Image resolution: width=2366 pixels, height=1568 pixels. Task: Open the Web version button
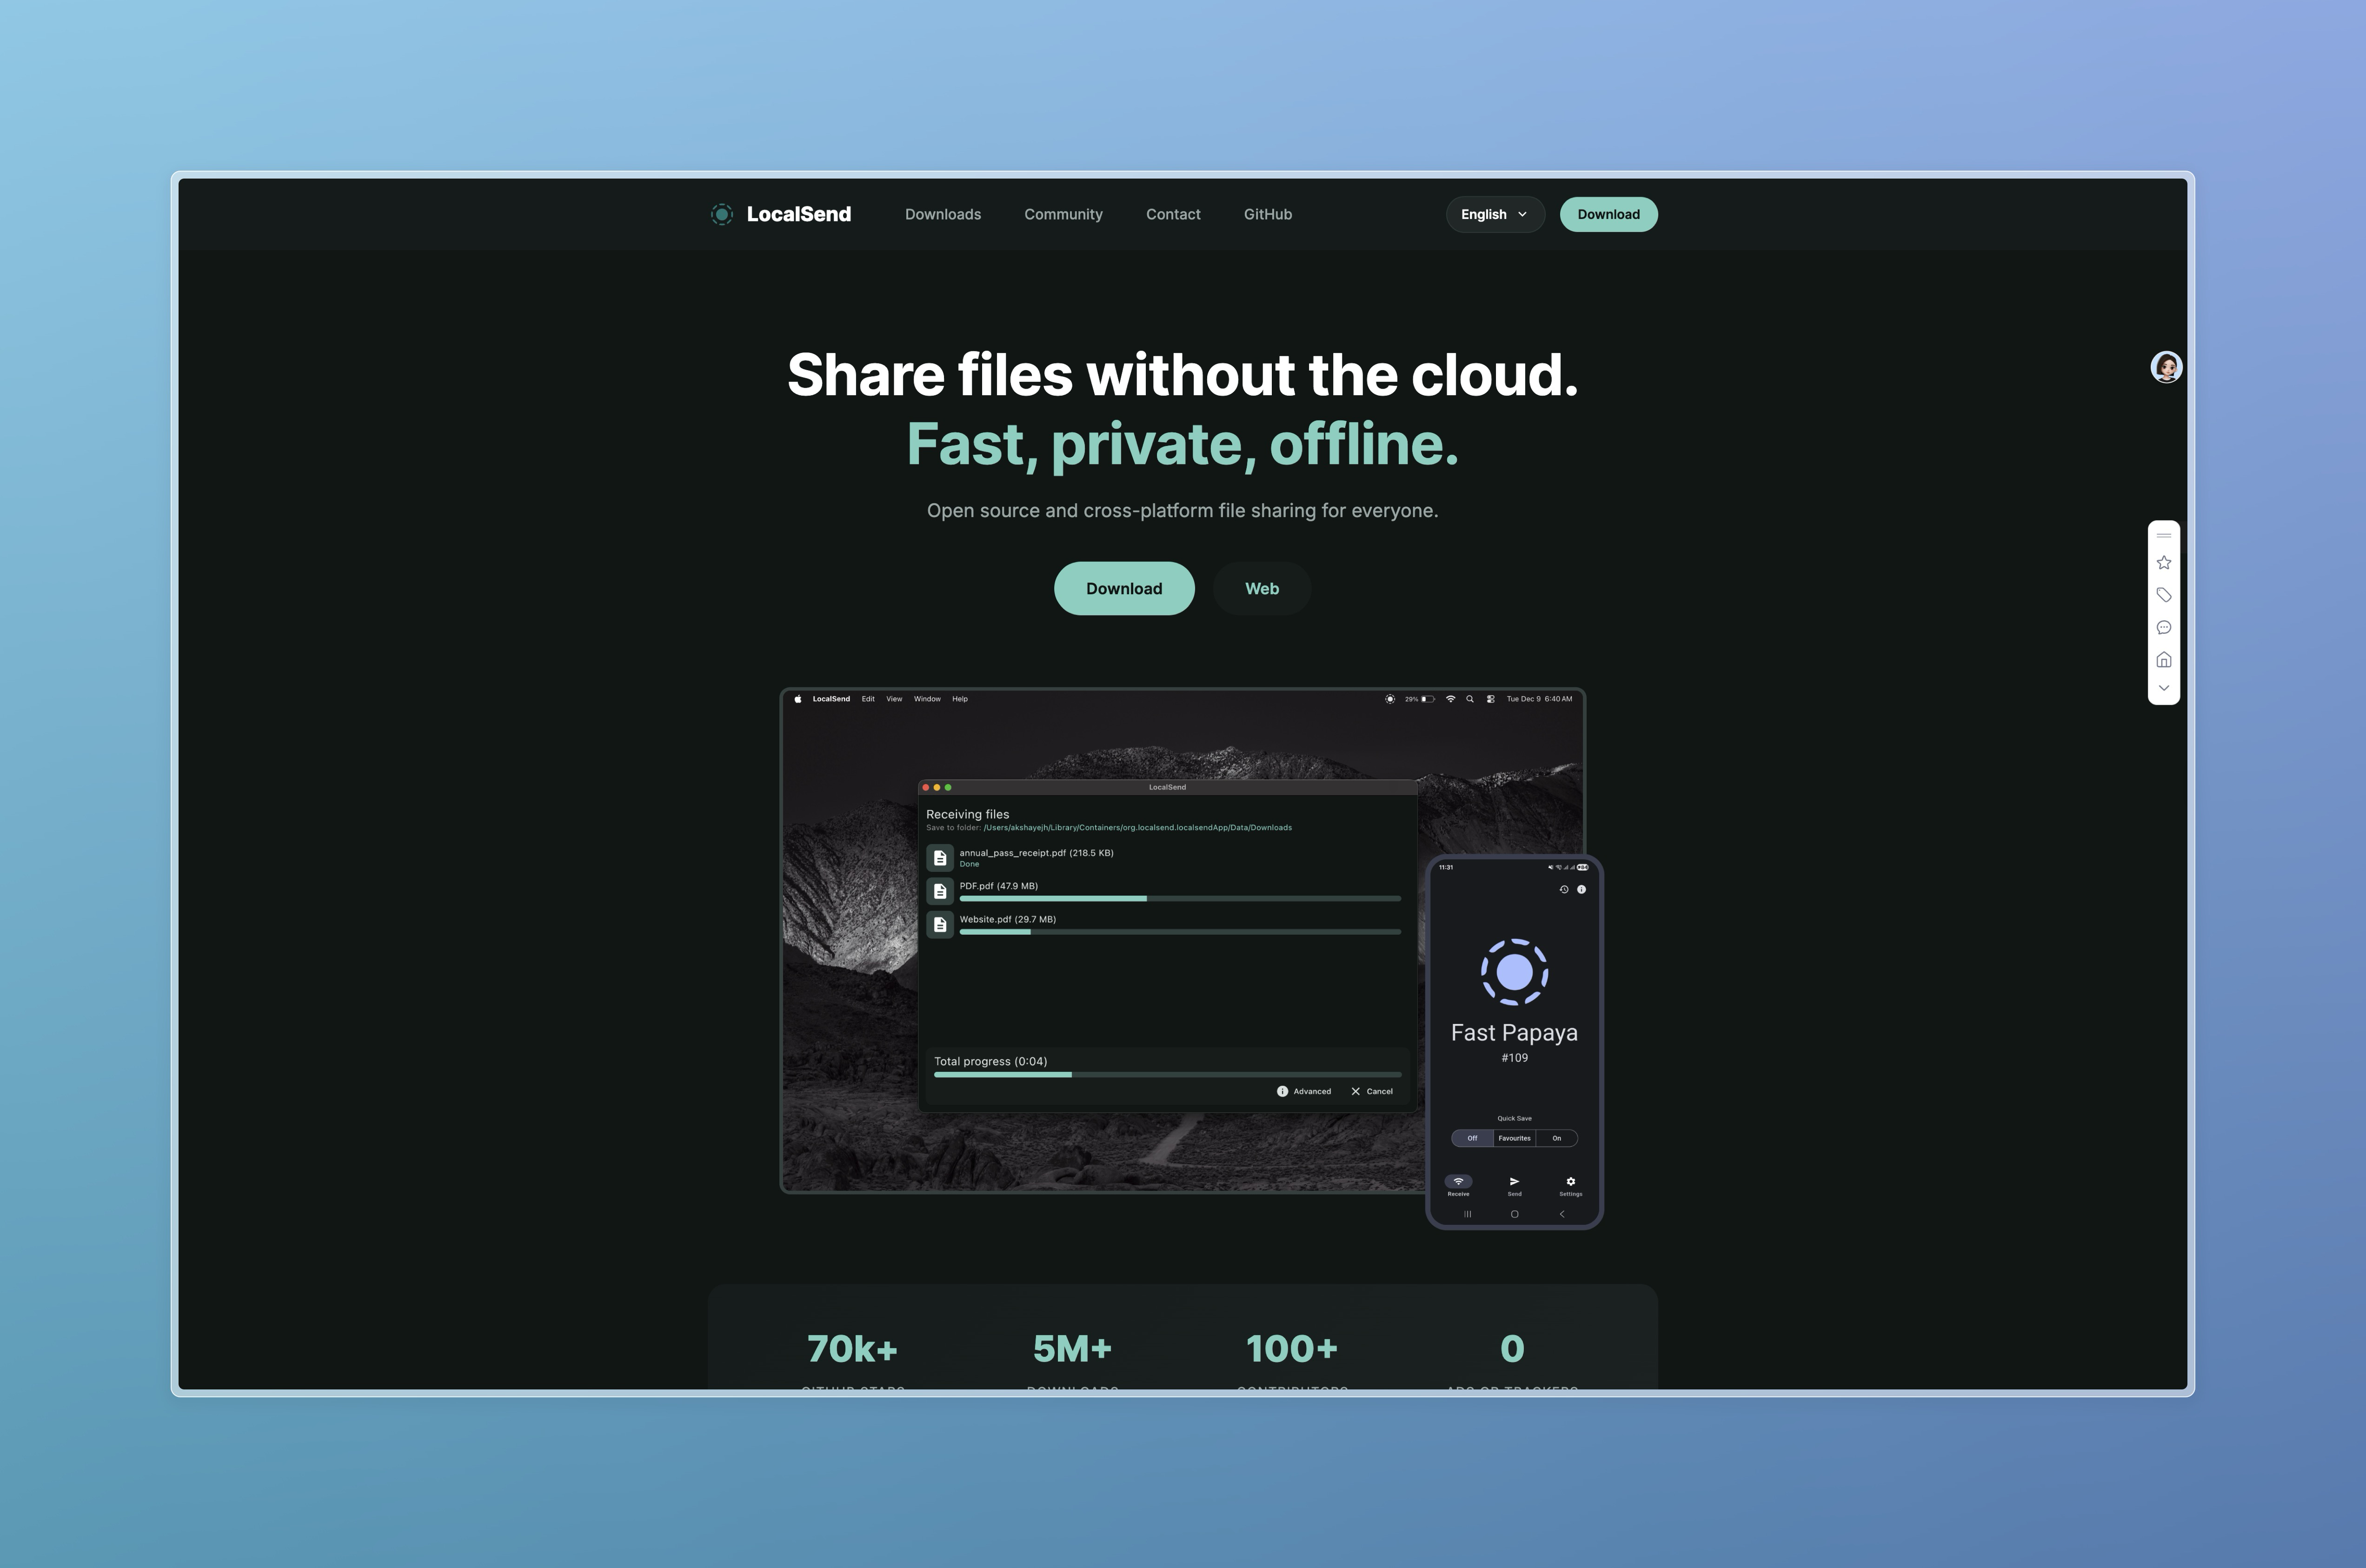click(x=1261, y=588)
